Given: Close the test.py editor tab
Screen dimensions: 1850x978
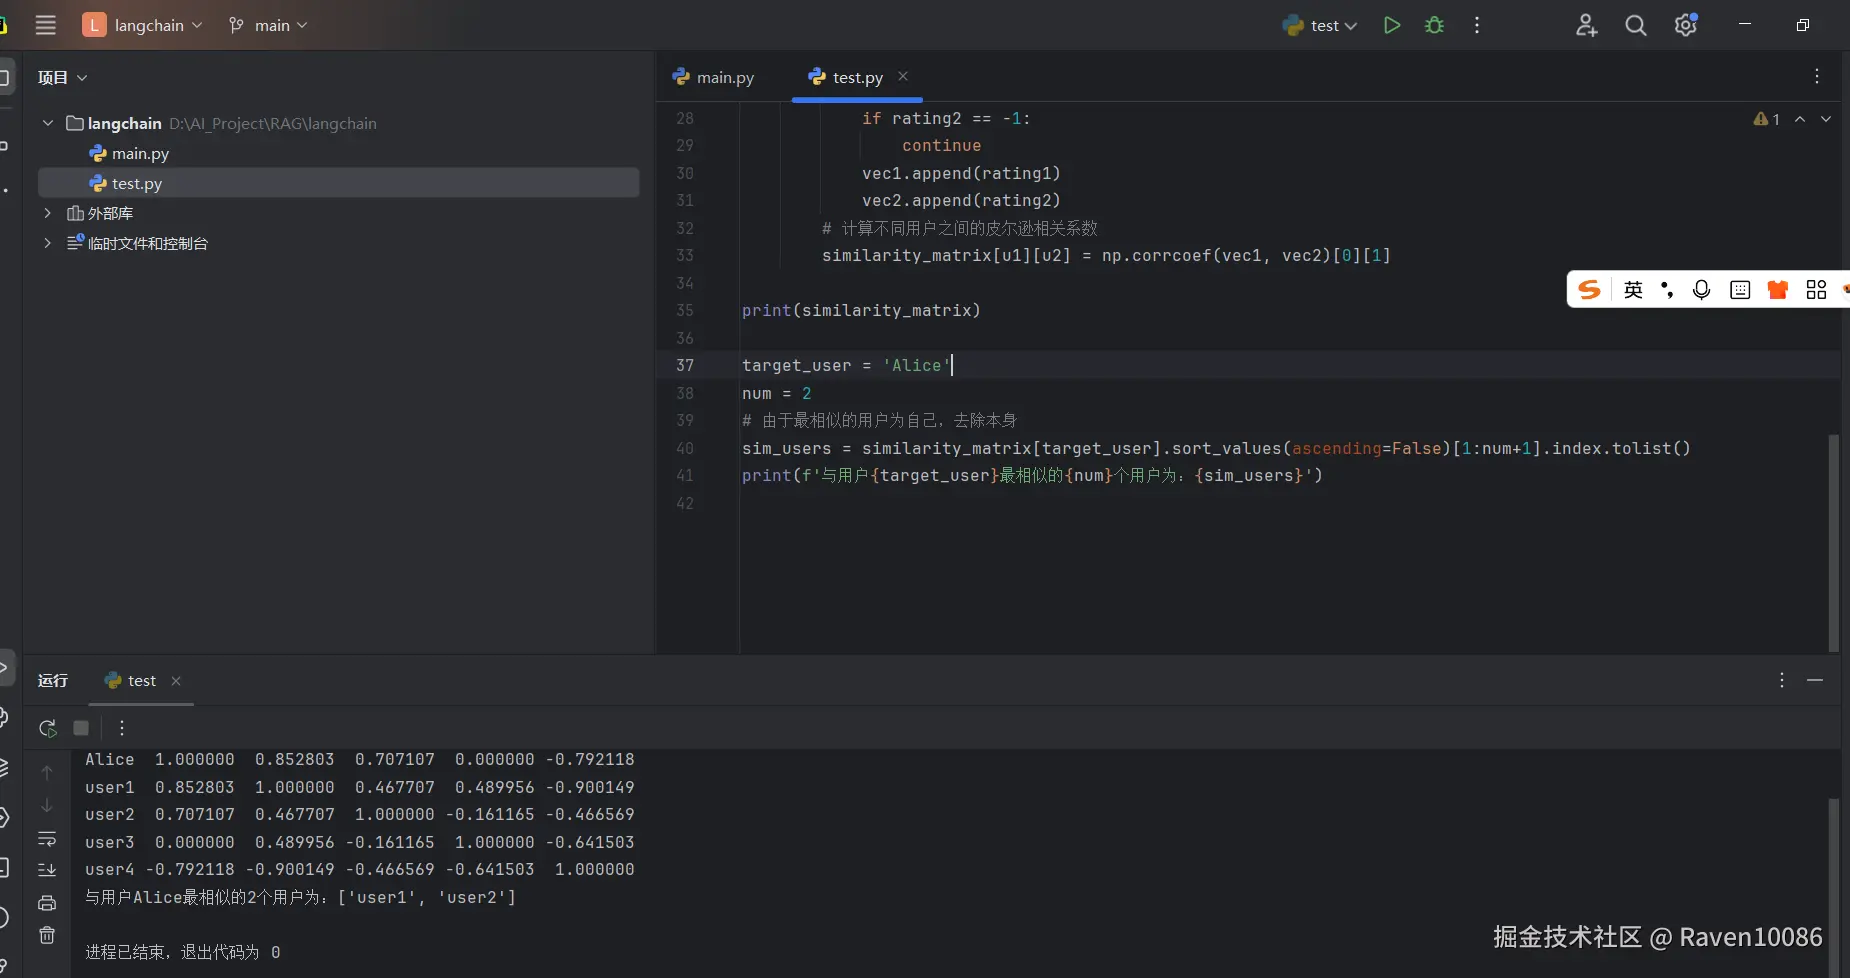Looking at the screenshot, I should [903, 76].
